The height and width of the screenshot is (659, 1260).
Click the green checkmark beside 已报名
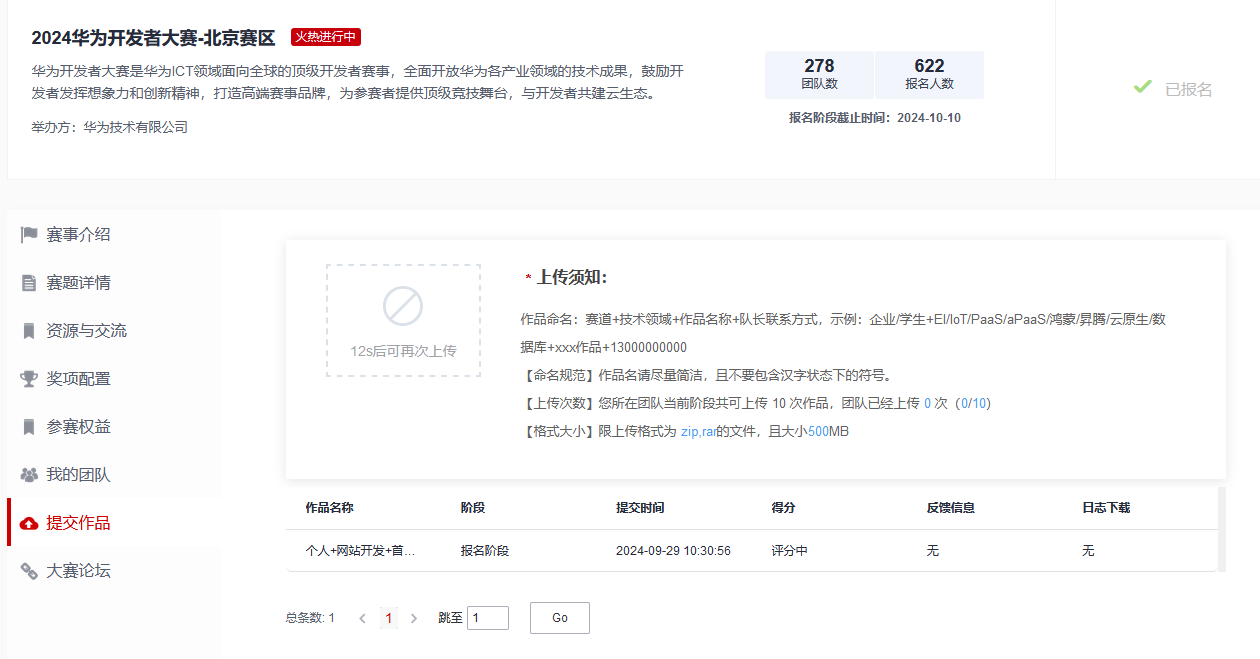pyautogui.click(x=1142, y=88)
